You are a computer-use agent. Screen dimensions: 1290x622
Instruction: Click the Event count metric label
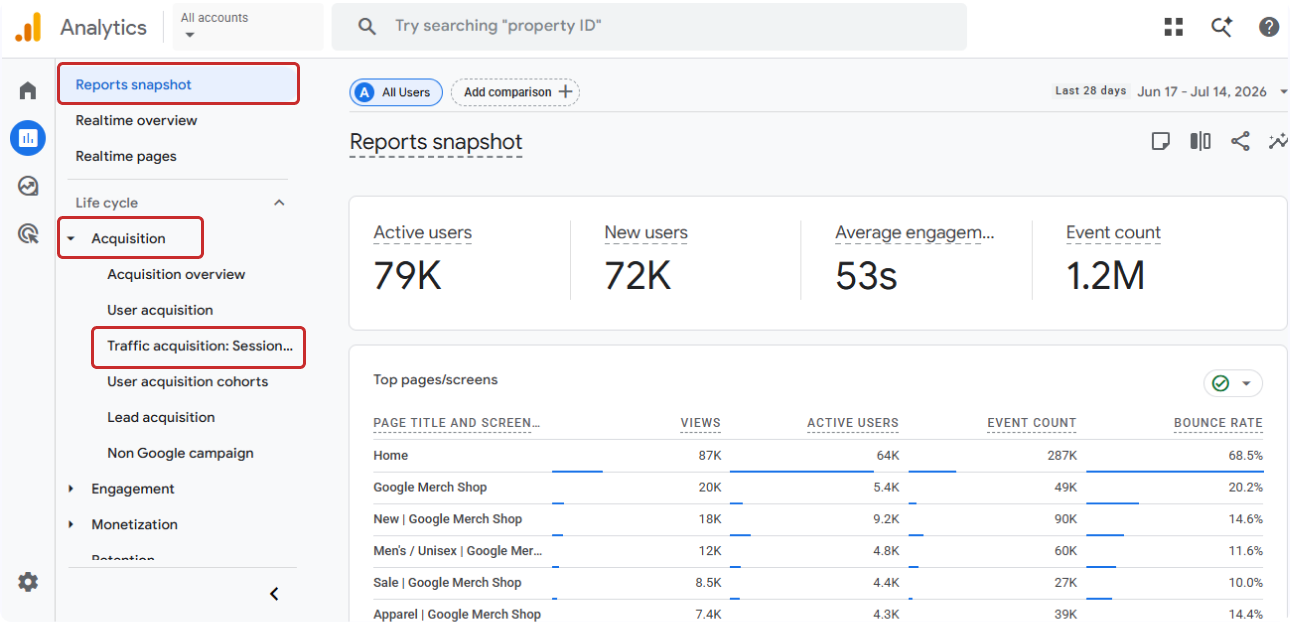[1113, 233]
